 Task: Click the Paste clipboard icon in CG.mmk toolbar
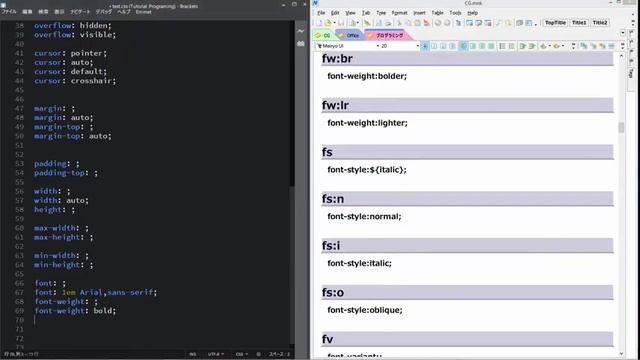click(417, 23)
